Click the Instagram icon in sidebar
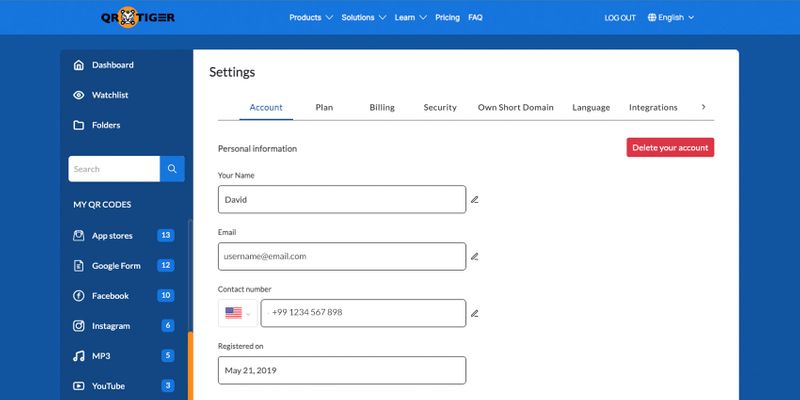Screen dimensions: 800x400 click(79, 326)
